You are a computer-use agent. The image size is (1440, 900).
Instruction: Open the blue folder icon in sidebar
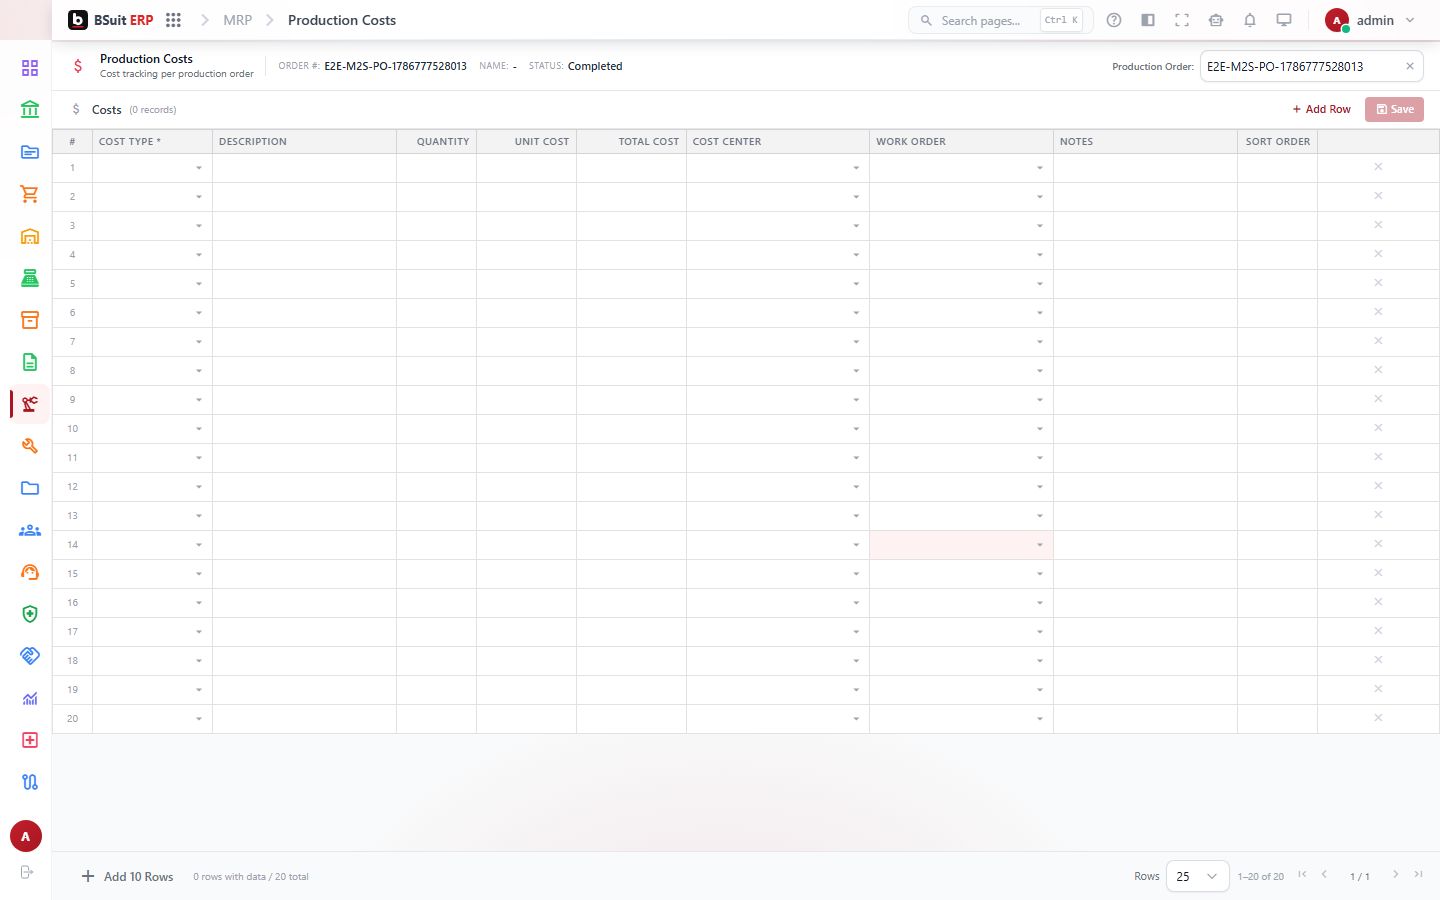point(30,488)
